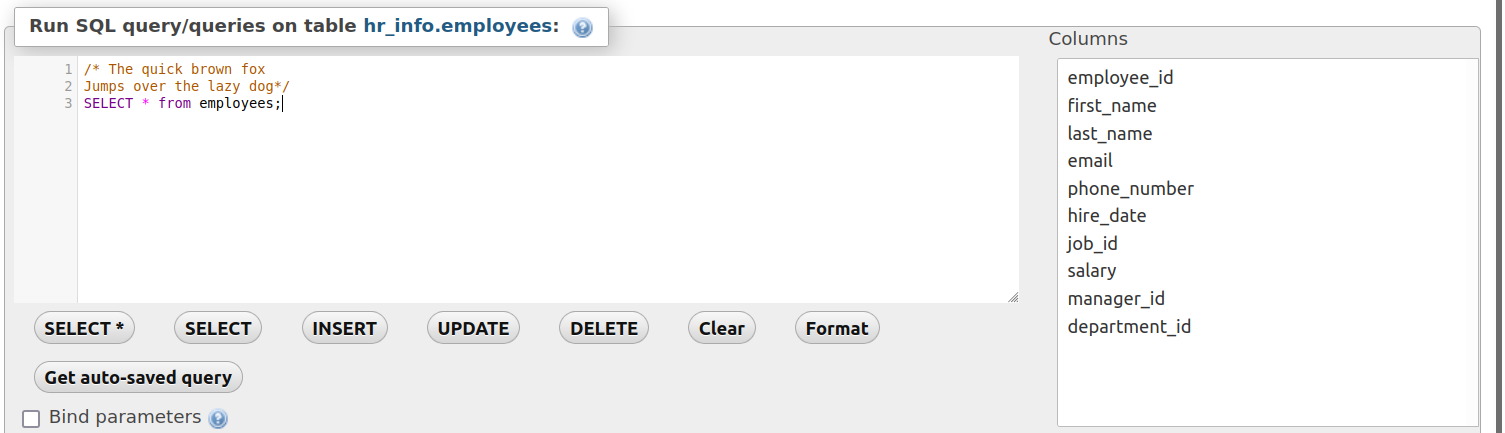This screenshot has width=1505, height=433.
Task: Generate an UPDATE query template
Action: pyautogui.click(x=473, y=328)
